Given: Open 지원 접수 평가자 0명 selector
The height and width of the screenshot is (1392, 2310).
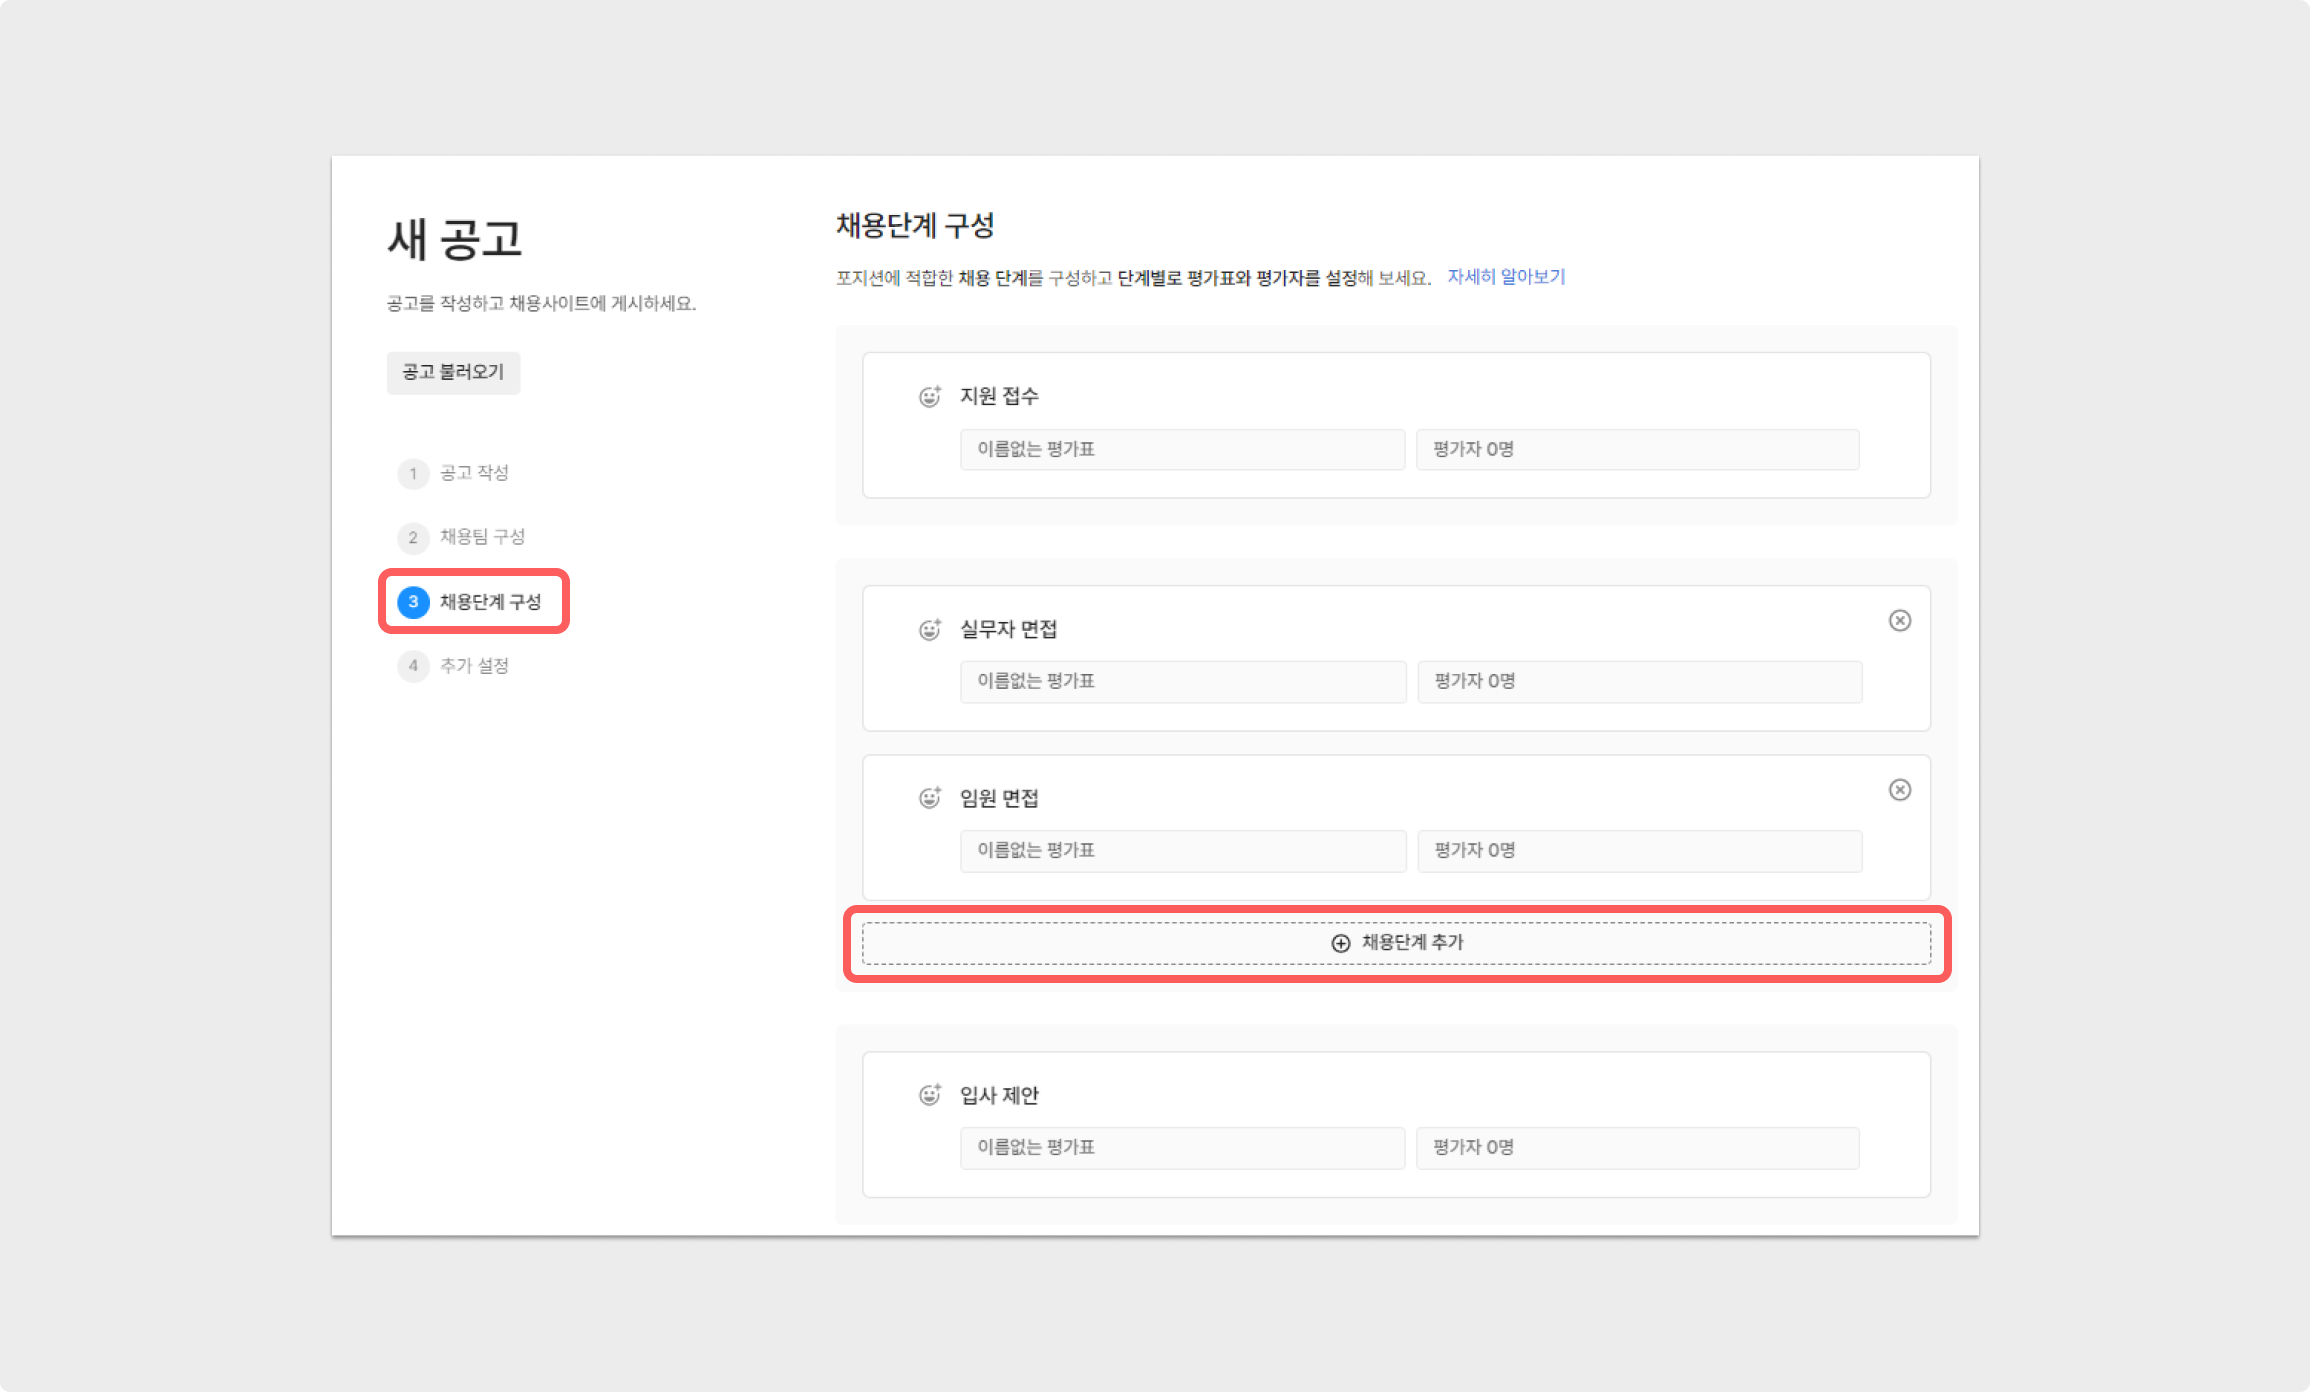Looking at the screenshot, I should [x=1637, y=450].
